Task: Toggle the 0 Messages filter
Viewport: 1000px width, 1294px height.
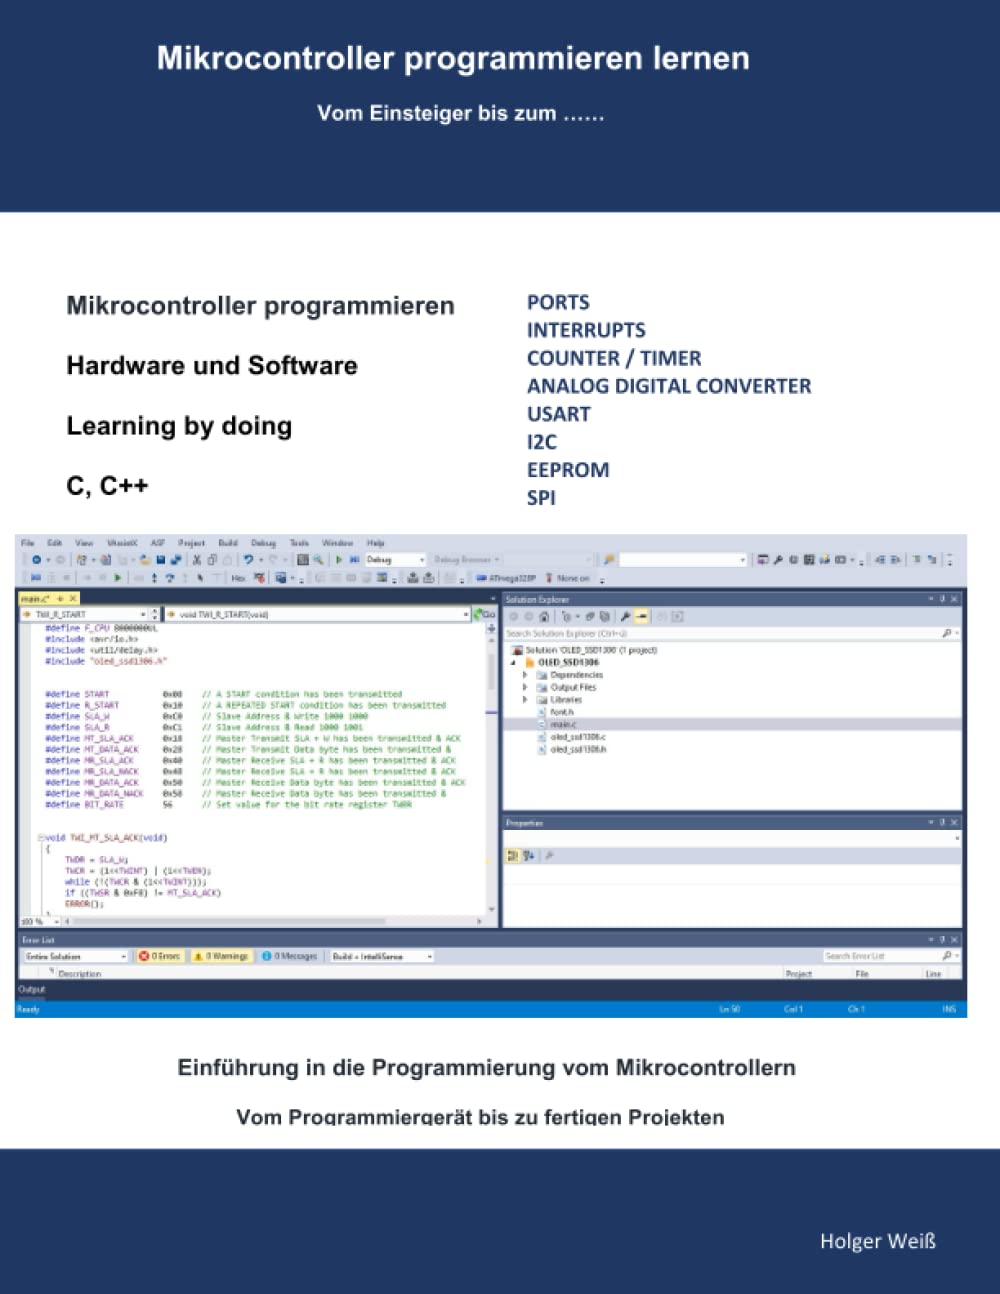Action: pos(290,956)
